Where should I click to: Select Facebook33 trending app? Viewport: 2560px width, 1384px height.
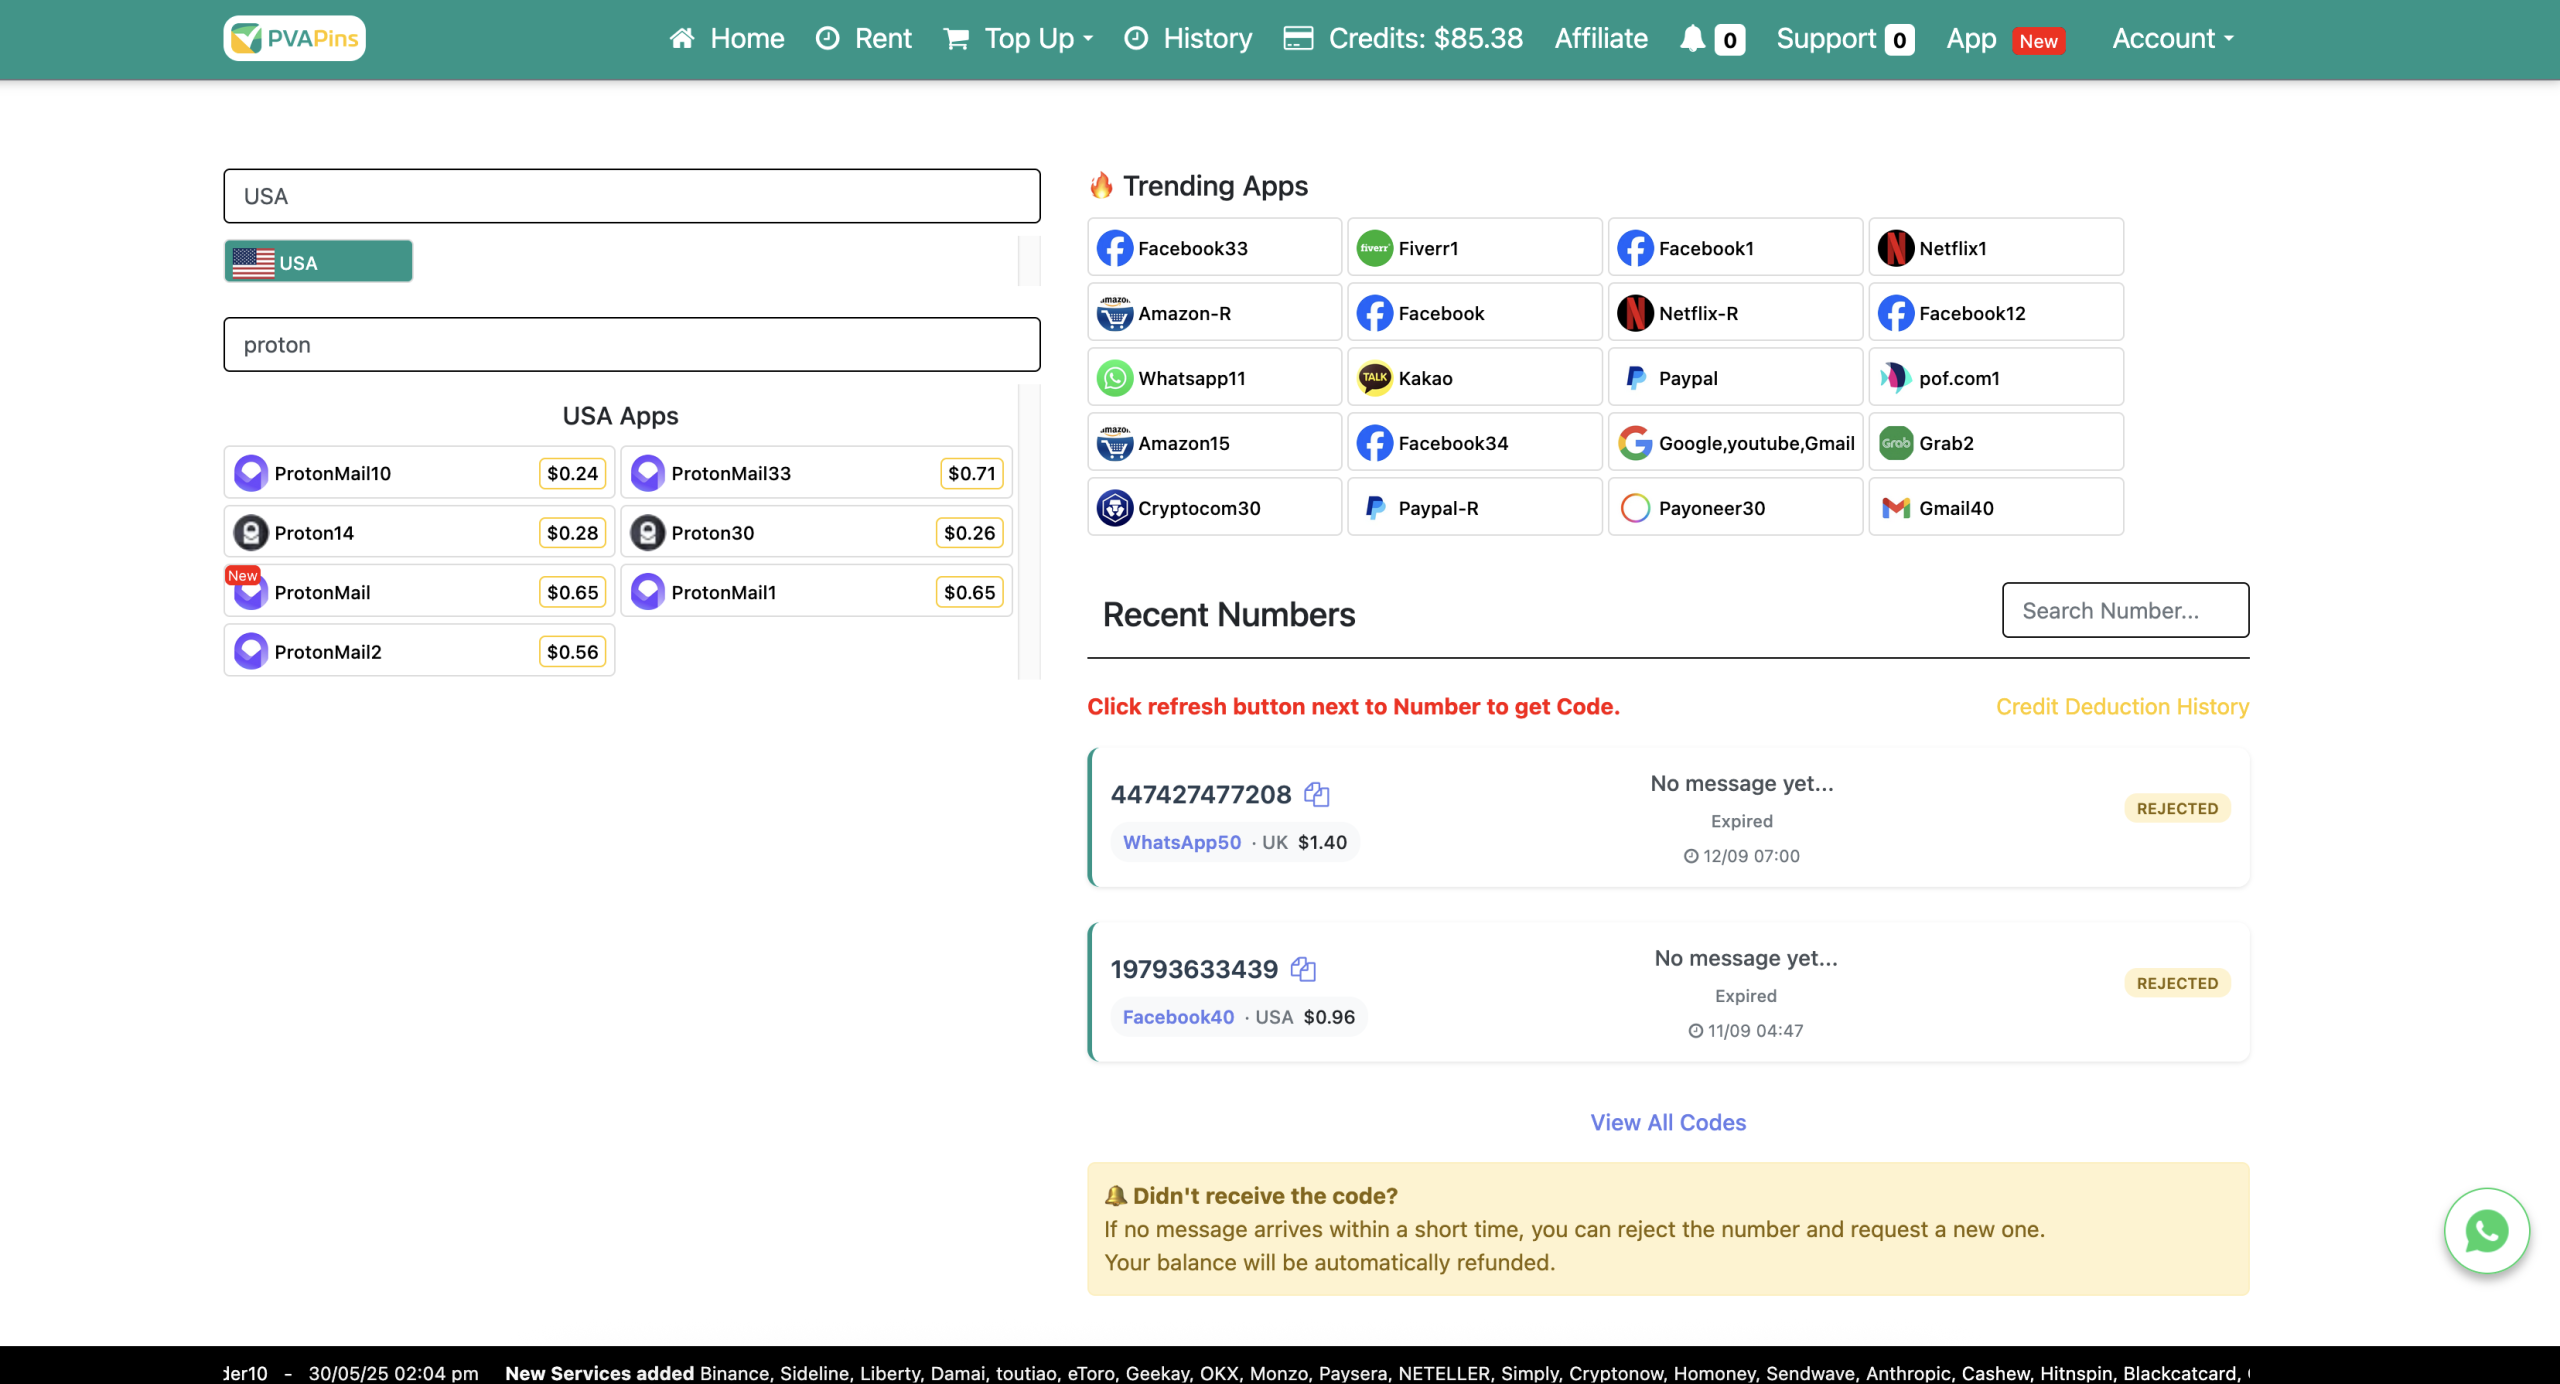pyautogui.click(x=1214, y=247)
